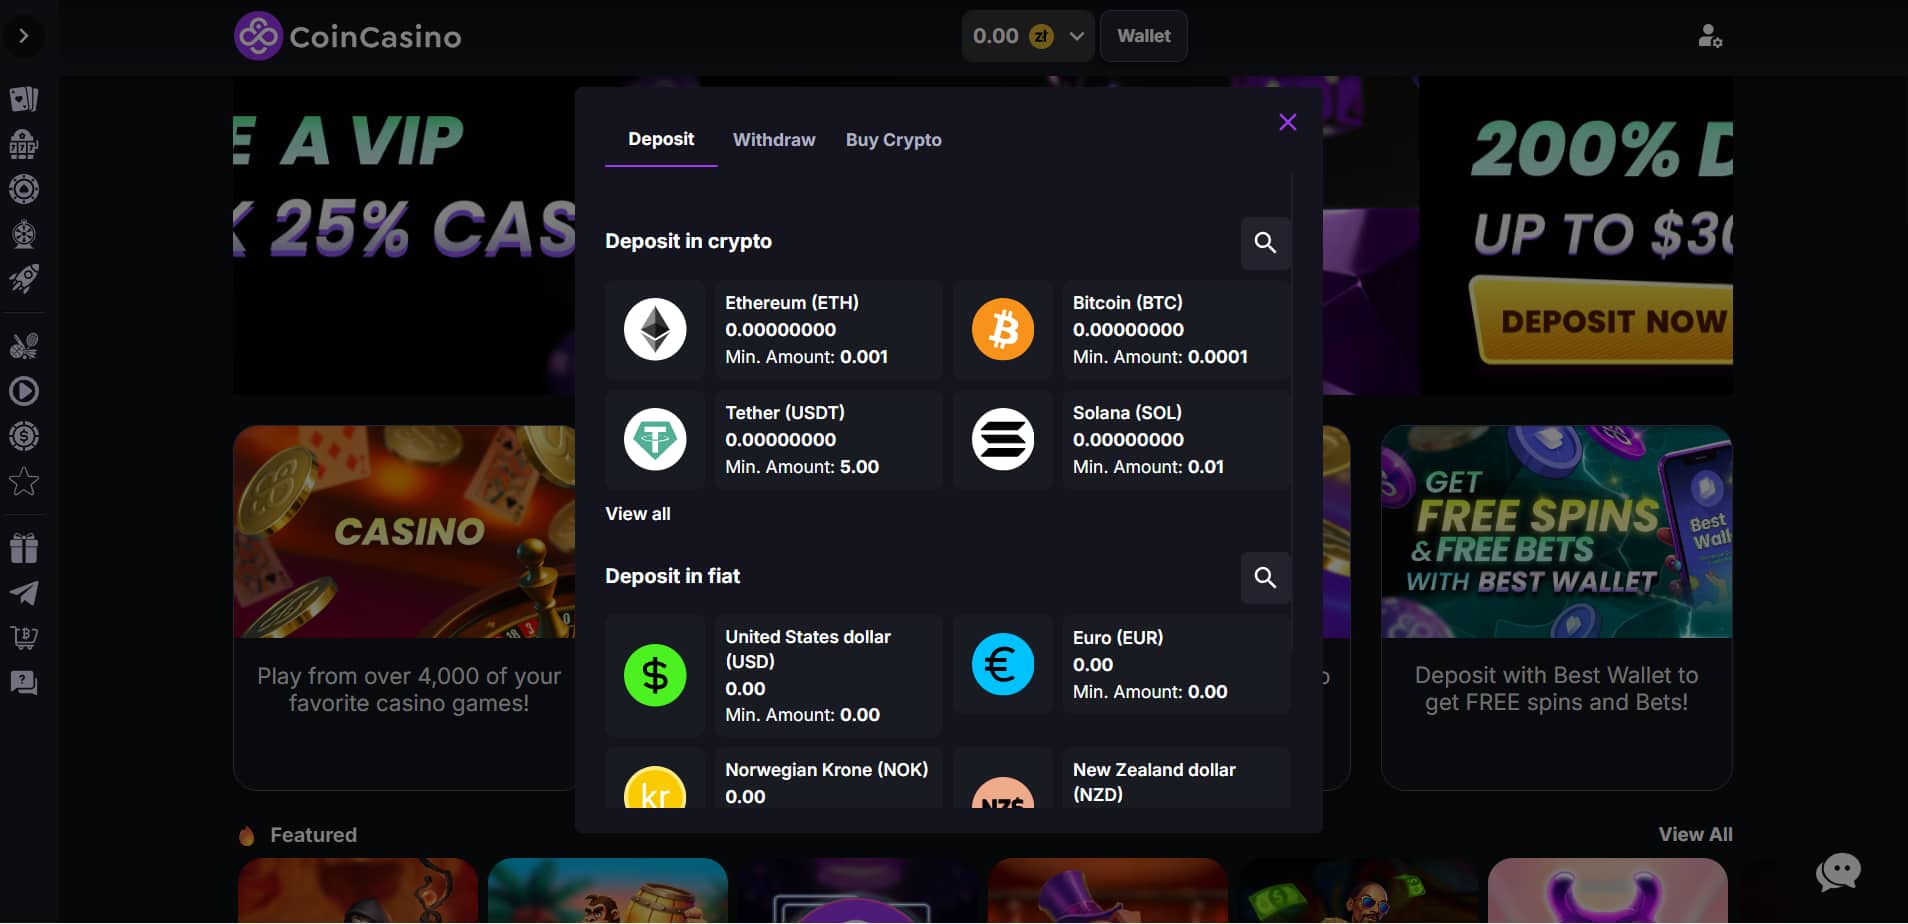The width and height of the screenshot is (1908, 924).
Task: Choose Ethereum (ETH) deposit option
Action: click(828, 329)
